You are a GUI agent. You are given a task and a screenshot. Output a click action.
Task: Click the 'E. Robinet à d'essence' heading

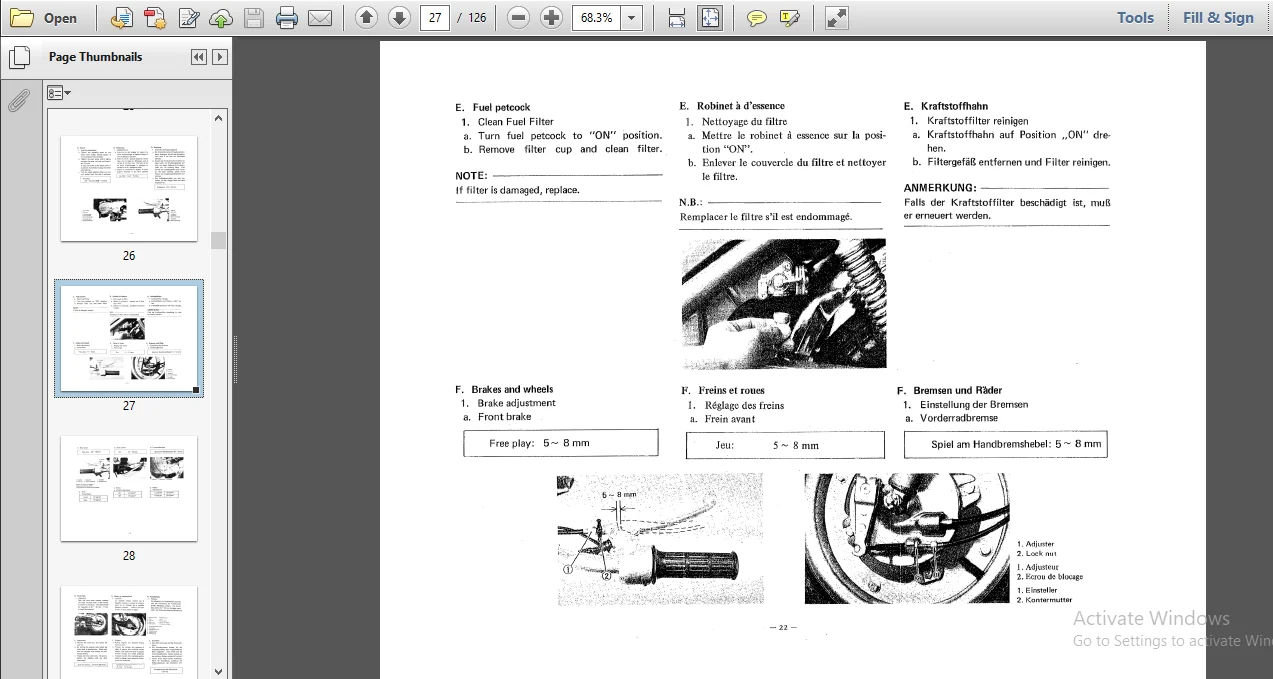point(732,105)
